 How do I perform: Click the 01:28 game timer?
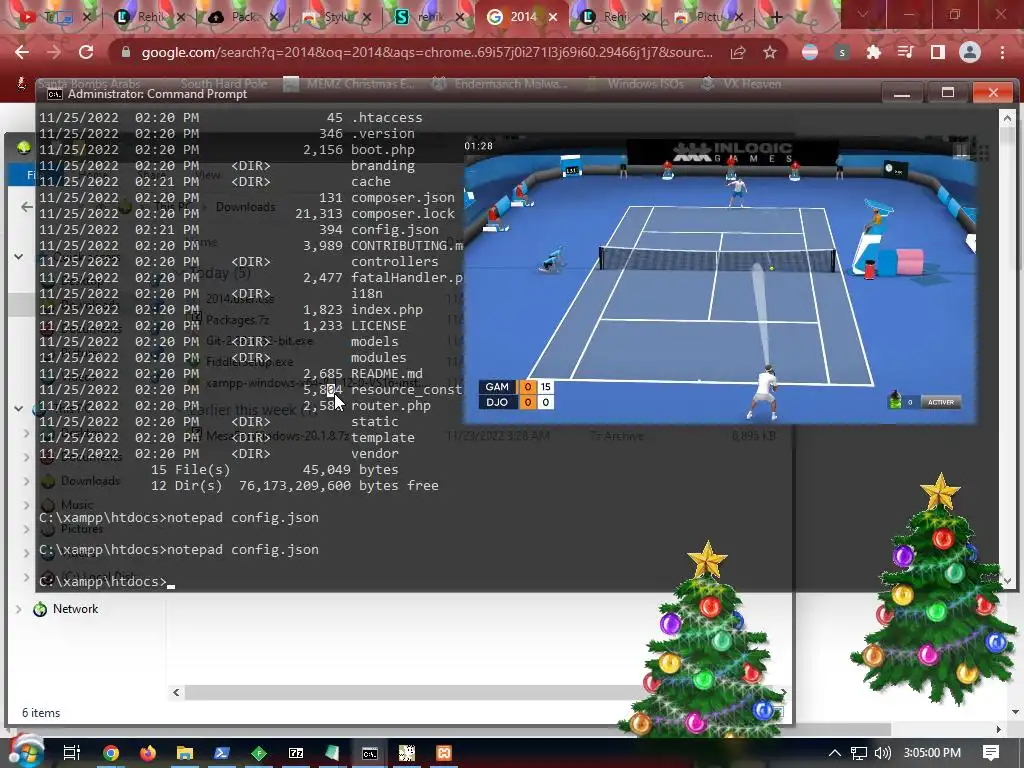(478, 146)
